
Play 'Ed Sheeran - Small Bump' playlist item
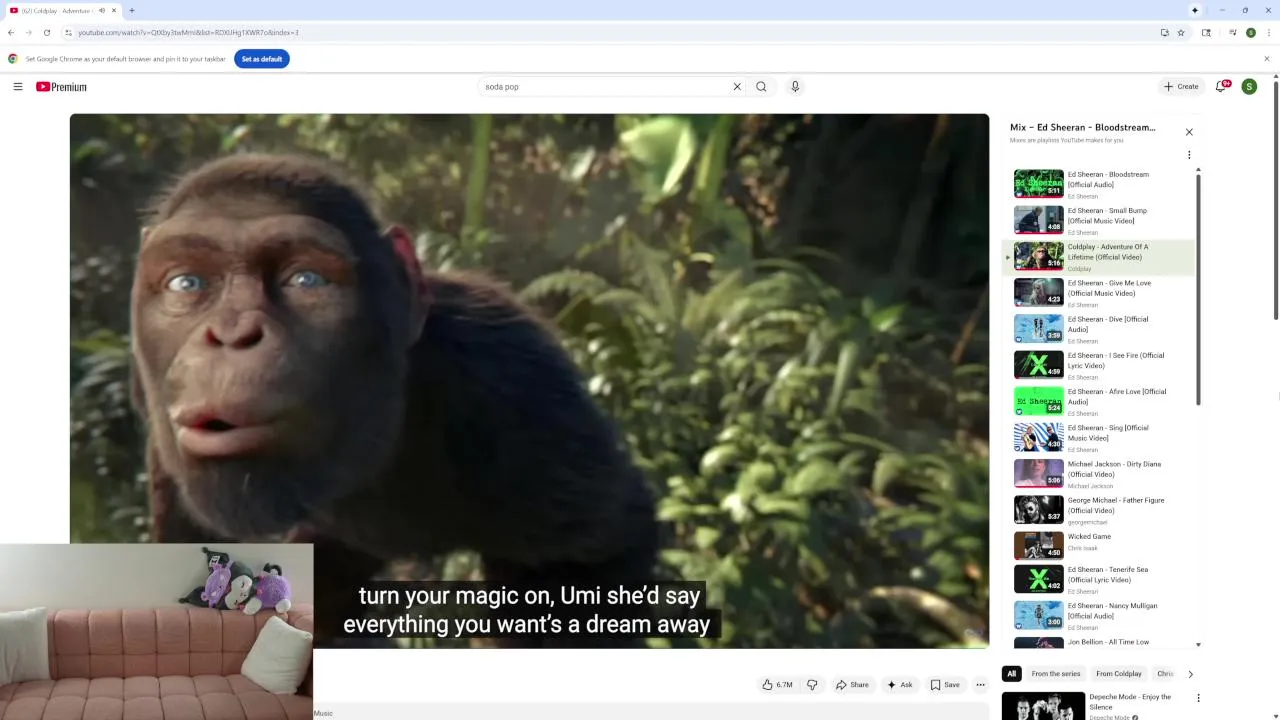click(x=1100, y=221)
